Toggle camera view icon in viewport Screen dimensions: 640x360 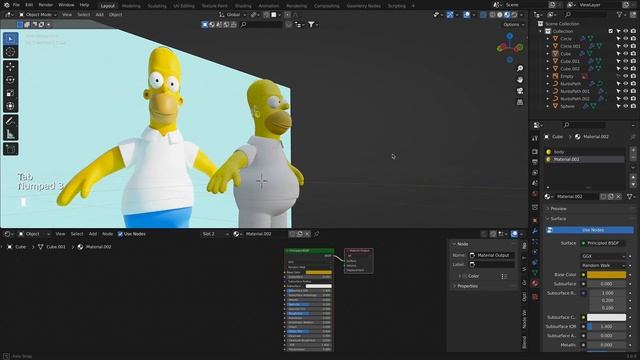coord(520,91)
